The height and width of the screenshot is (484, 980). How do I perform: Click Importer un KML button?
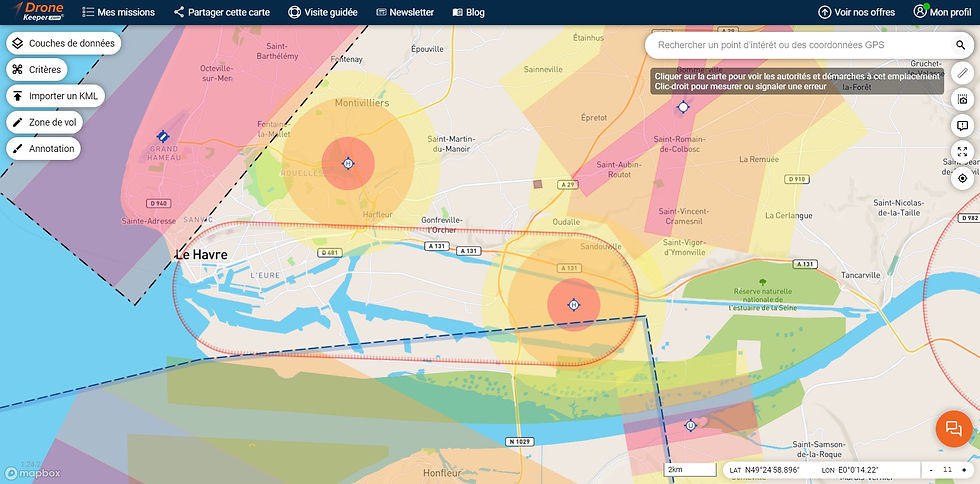coord(56,96)
